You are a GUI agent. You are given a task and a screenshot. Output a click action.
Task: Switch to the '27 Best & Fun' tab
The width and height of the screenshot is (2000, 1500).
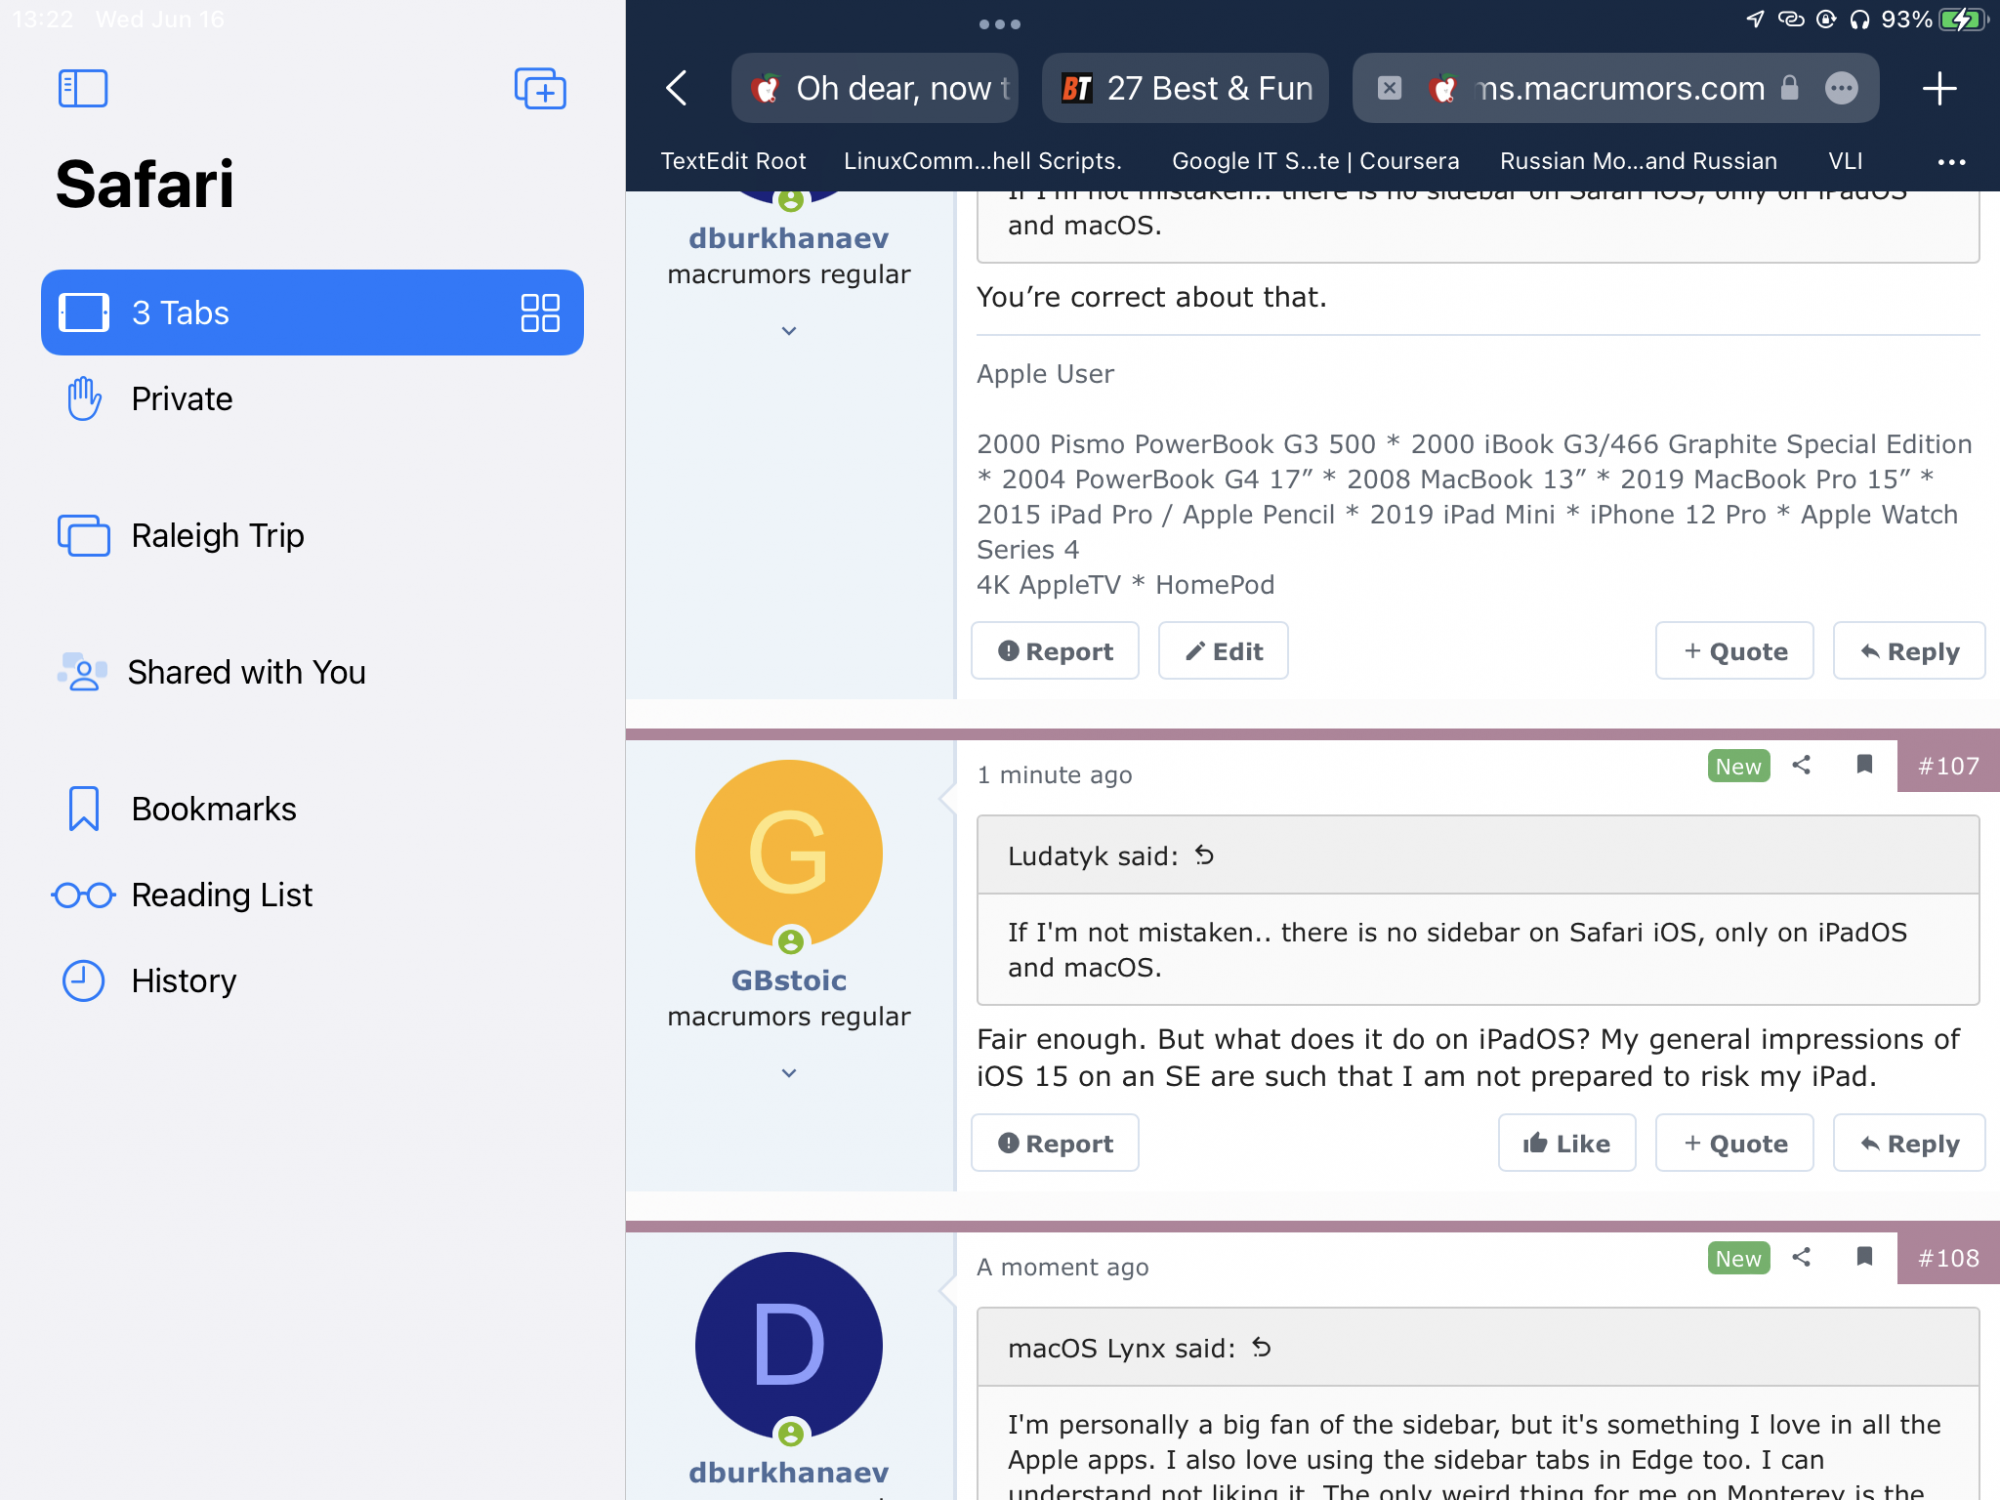pos(1186,89)
